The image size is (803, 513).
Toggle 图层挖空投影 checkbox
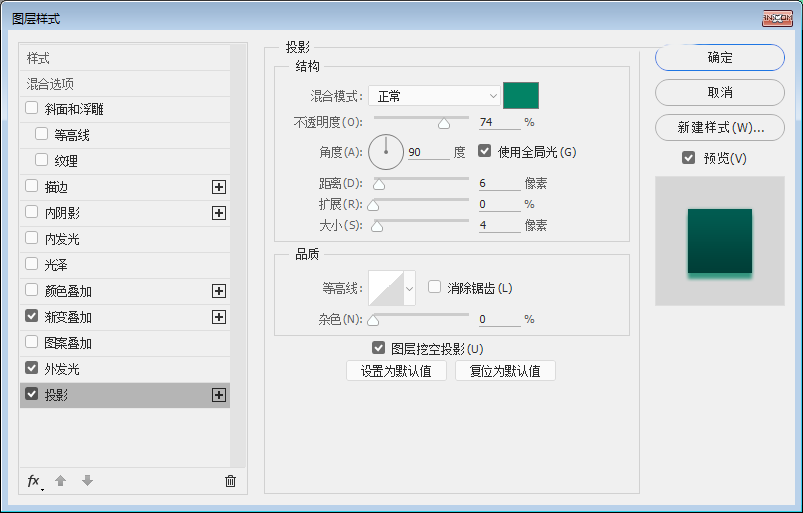[x=378, y=348]
